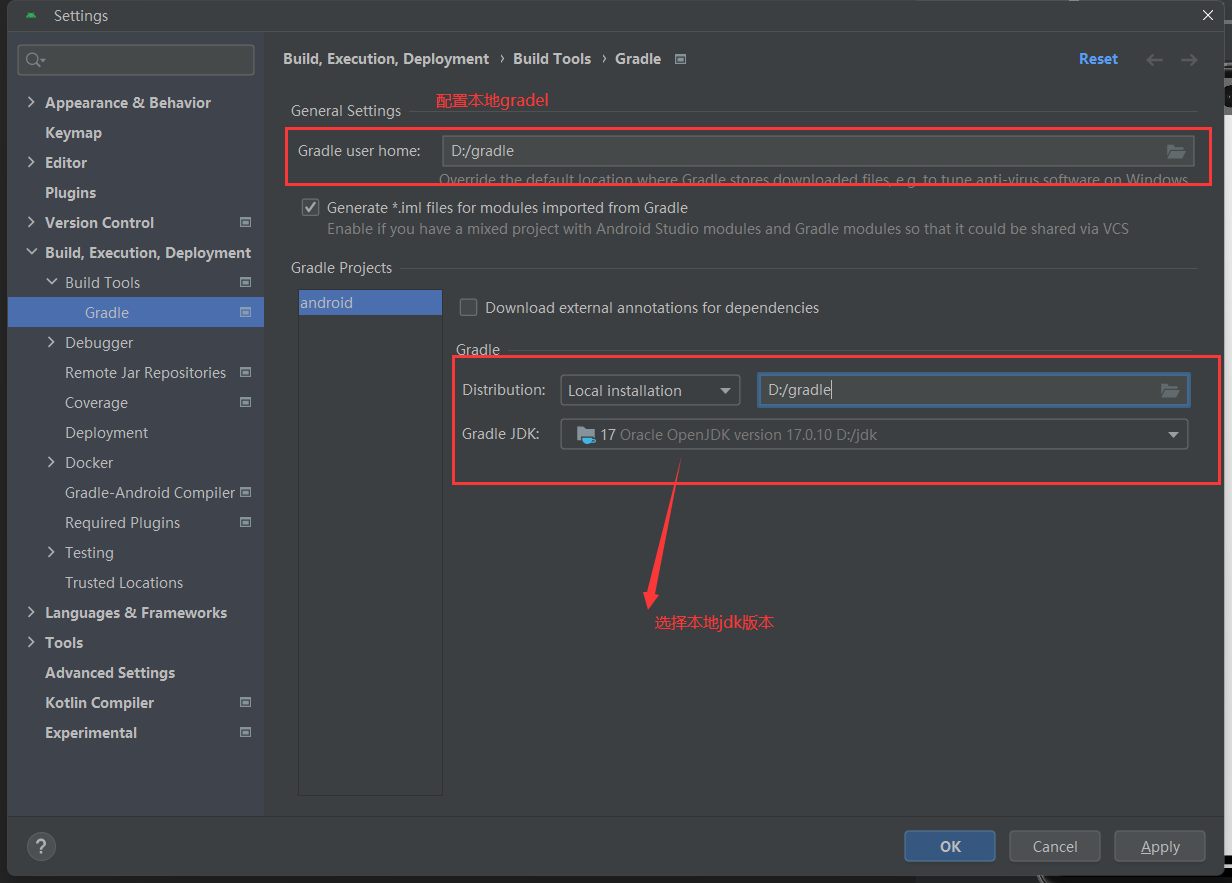Click the project-level icon beside Version Control
The height and width of the screenshot is (883, 1232).
tap(246, 222)
